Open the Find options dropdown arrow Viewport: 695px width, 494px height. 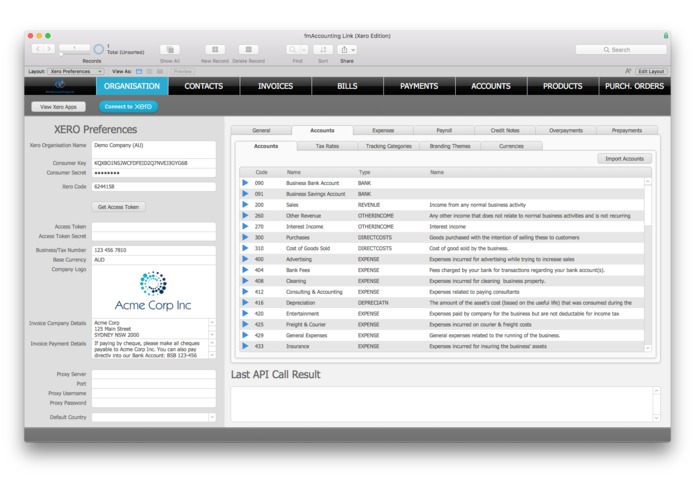(x=304, y=50)
